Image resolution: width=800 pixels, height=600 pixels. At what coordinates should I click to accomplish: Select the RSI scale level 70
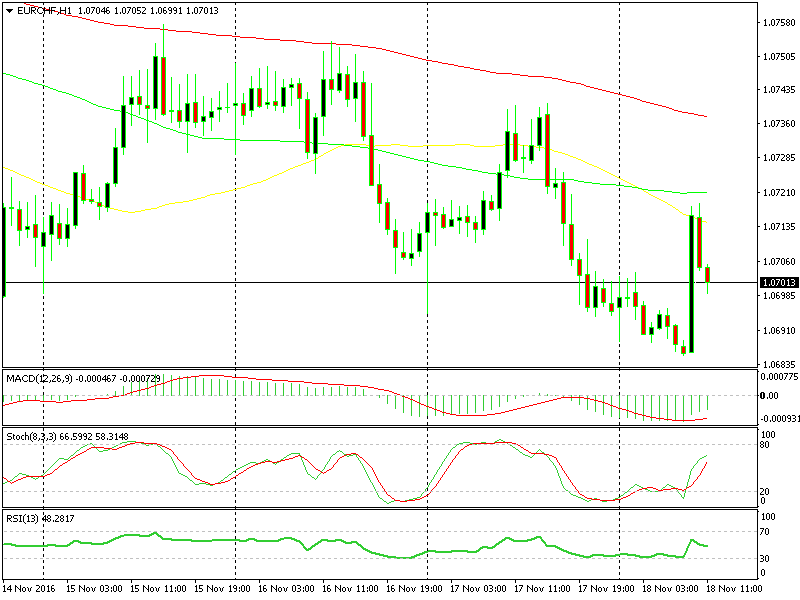765,532
